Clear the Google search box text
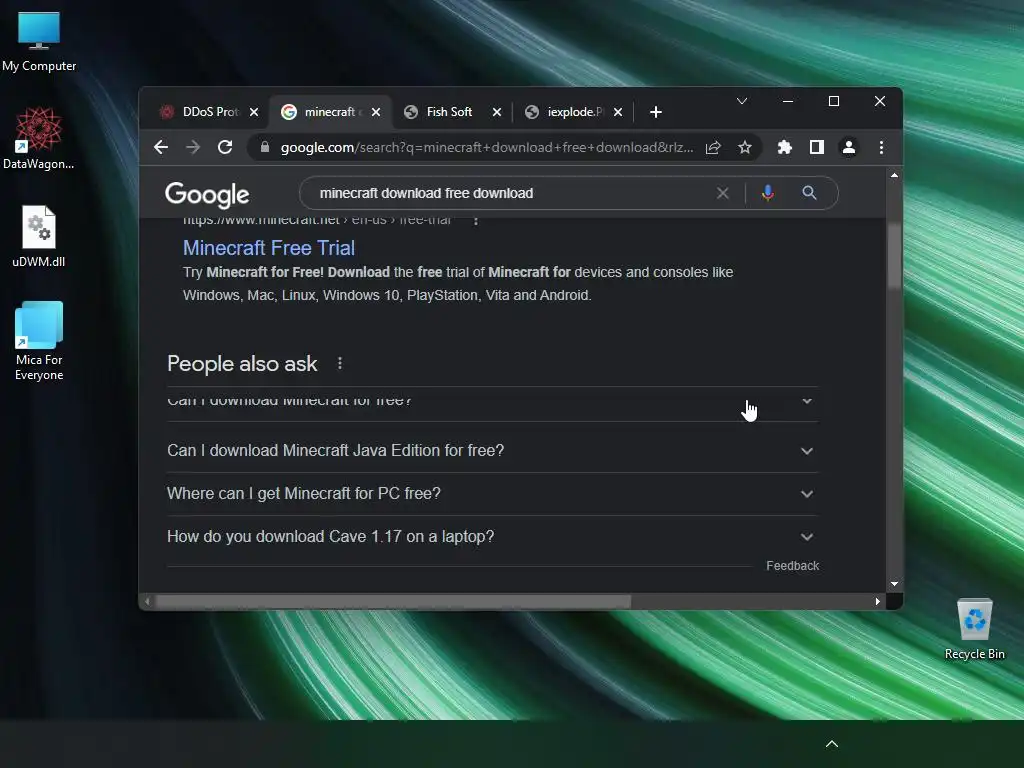Image resolution: width=1024 pixels, height=768 pixels. [x=722, y=193]
